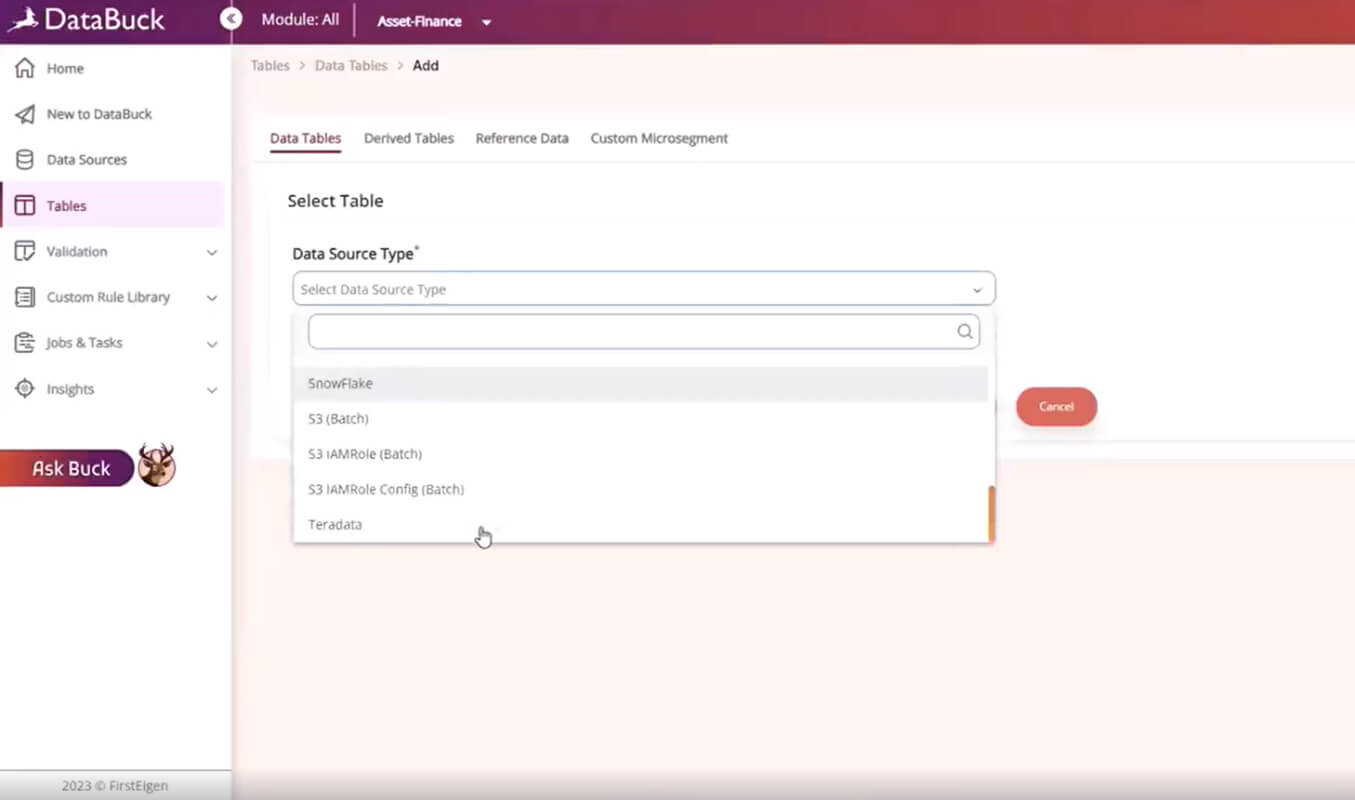Viewport: 1355px width, 800px height.
Task: Click the data source type search field
Action: pyautogui.click(x=644, y=332)
